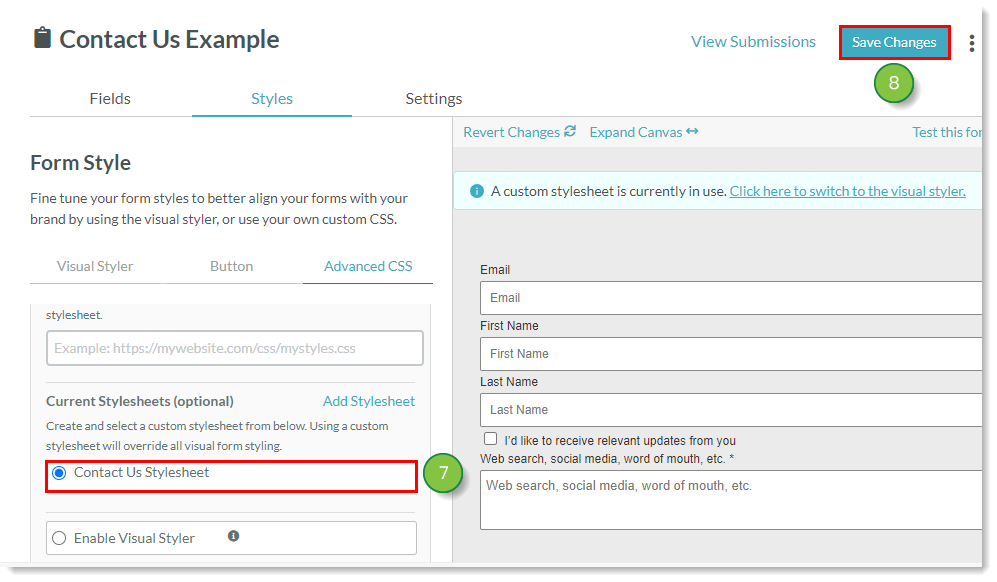Image resolution: width=997 pixels, height=582 pixels.
Task: Switch to the Fields tab
Action: pyautogui.click(x=110, y=99)
